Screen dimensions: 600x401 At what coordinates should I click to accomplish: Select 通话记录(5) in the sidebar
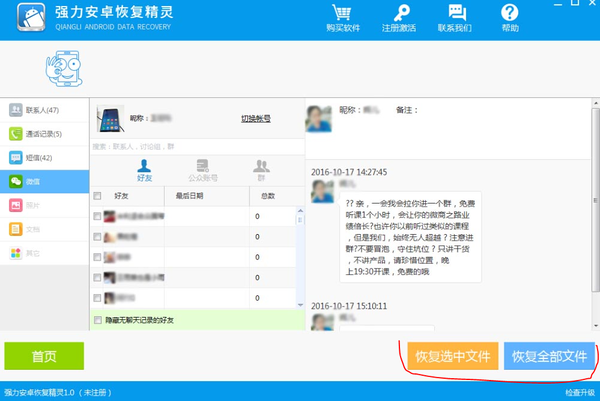click(x=44, y=134)
